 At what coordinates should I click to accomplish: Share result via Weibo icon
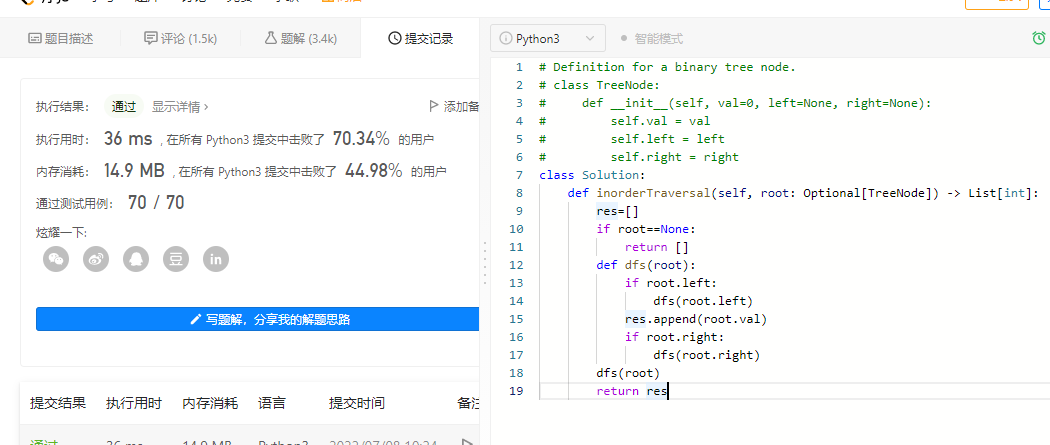[x=96, y=259]
